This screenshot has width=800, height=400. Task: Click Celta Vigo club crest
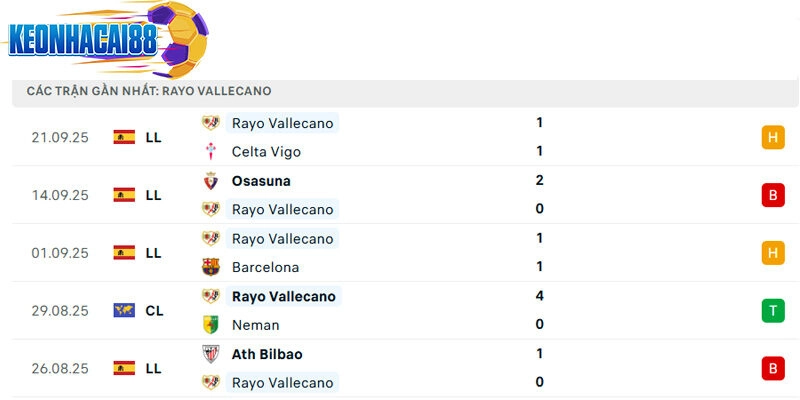click(x=210, y=152)
